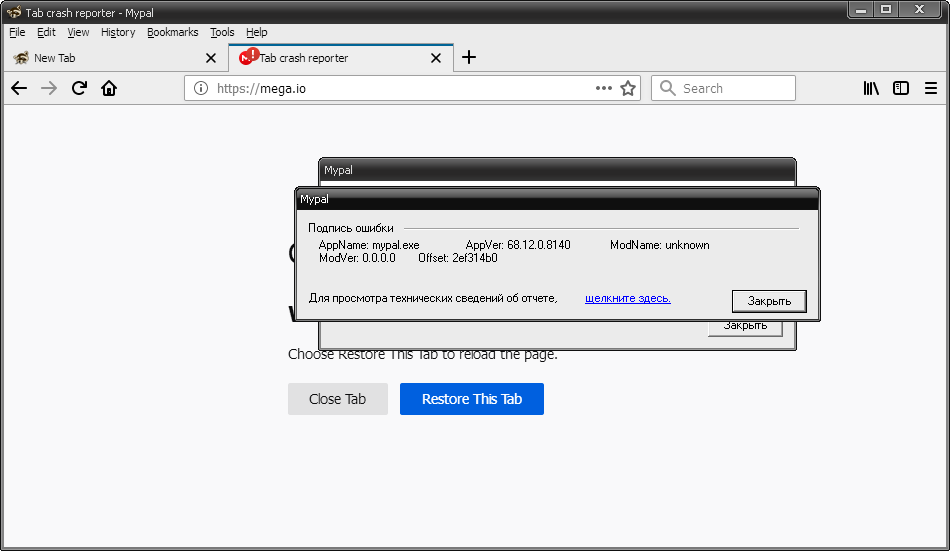Click the ModVer: 0.0.0.0 text
The image size is (950, 551).
[357, 258]
